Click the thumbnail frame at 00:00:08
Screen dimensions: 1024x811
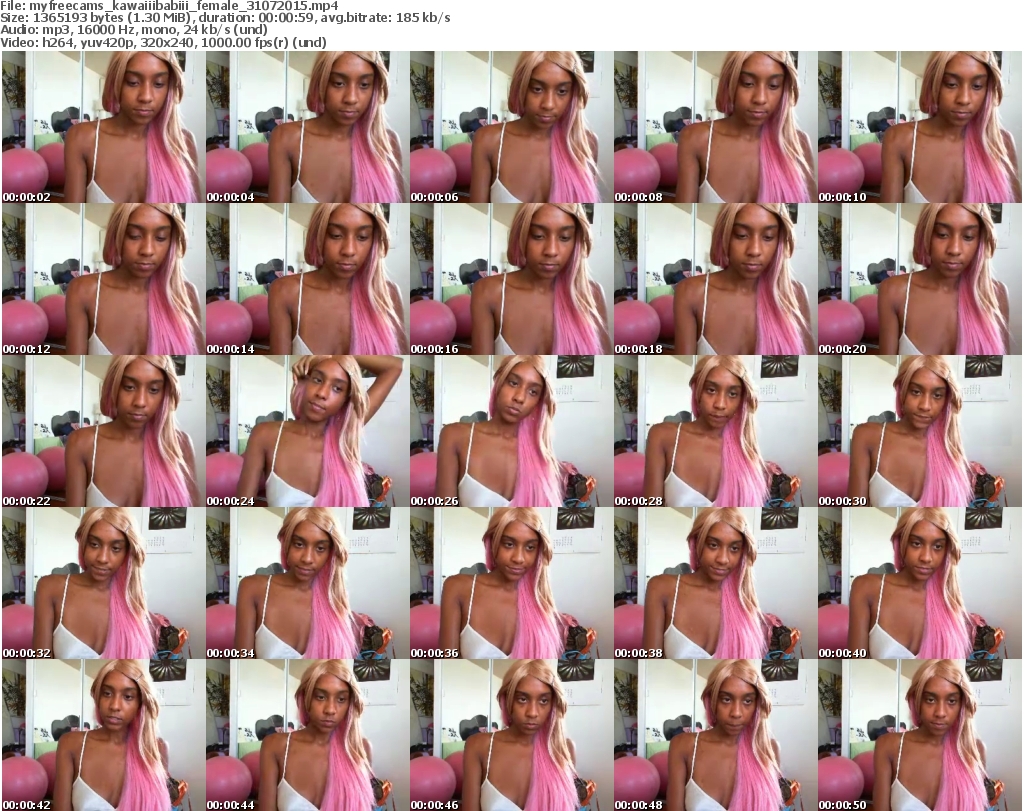click(714, 127)
